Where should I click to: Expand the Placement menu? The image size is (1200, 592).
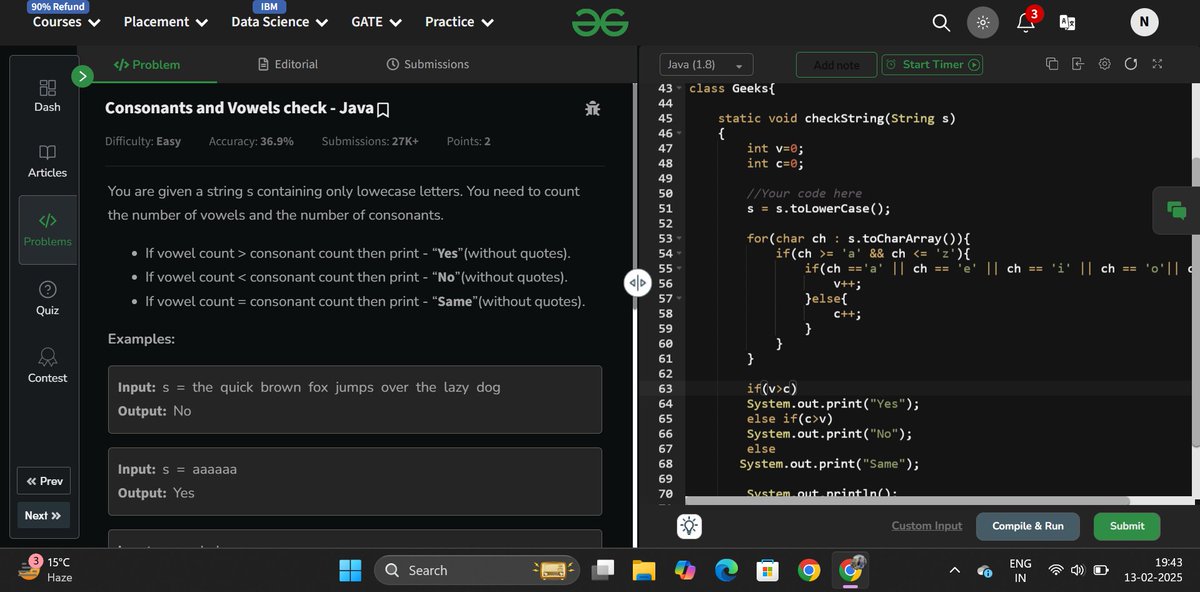pyautogui.click(x=166, y=21)
